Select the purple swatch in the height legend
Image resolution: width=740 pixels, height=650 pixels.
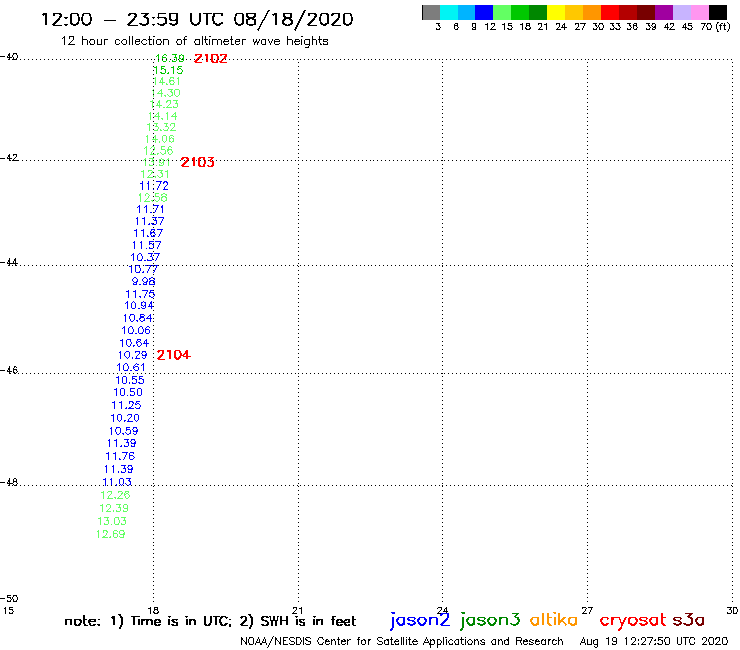(664, 12)
